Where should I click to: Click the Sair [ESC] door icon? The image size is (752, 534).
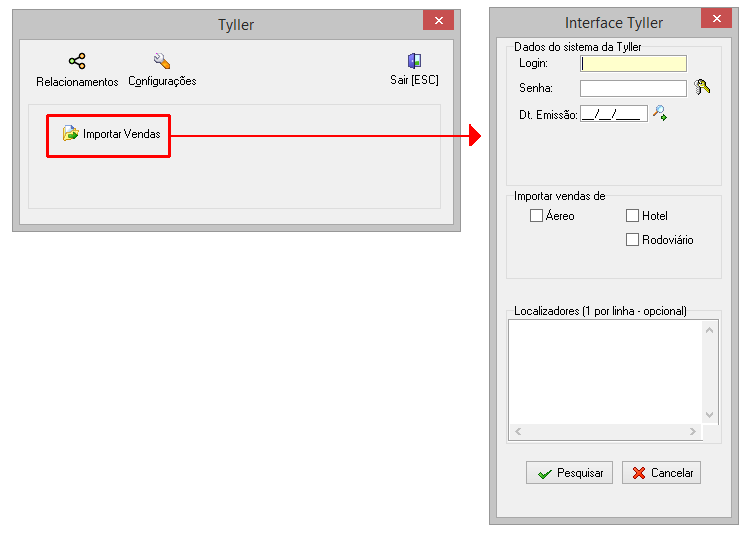pos(414,62)
